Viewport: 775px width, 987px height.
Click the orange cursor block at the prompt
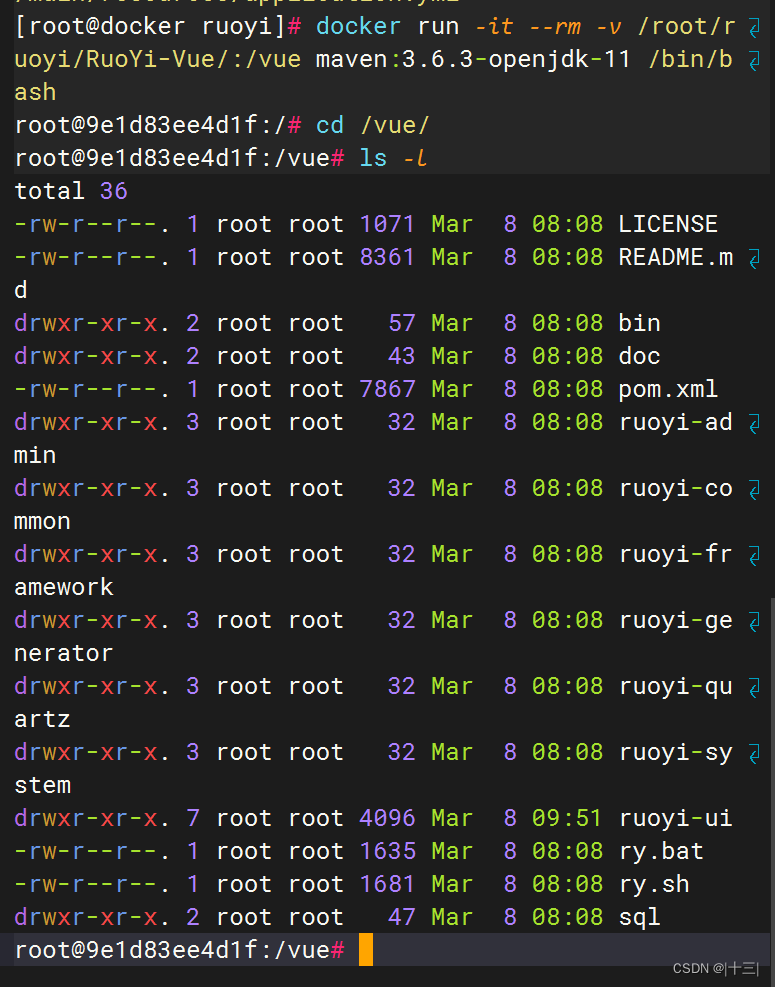[x=366, y=950]
